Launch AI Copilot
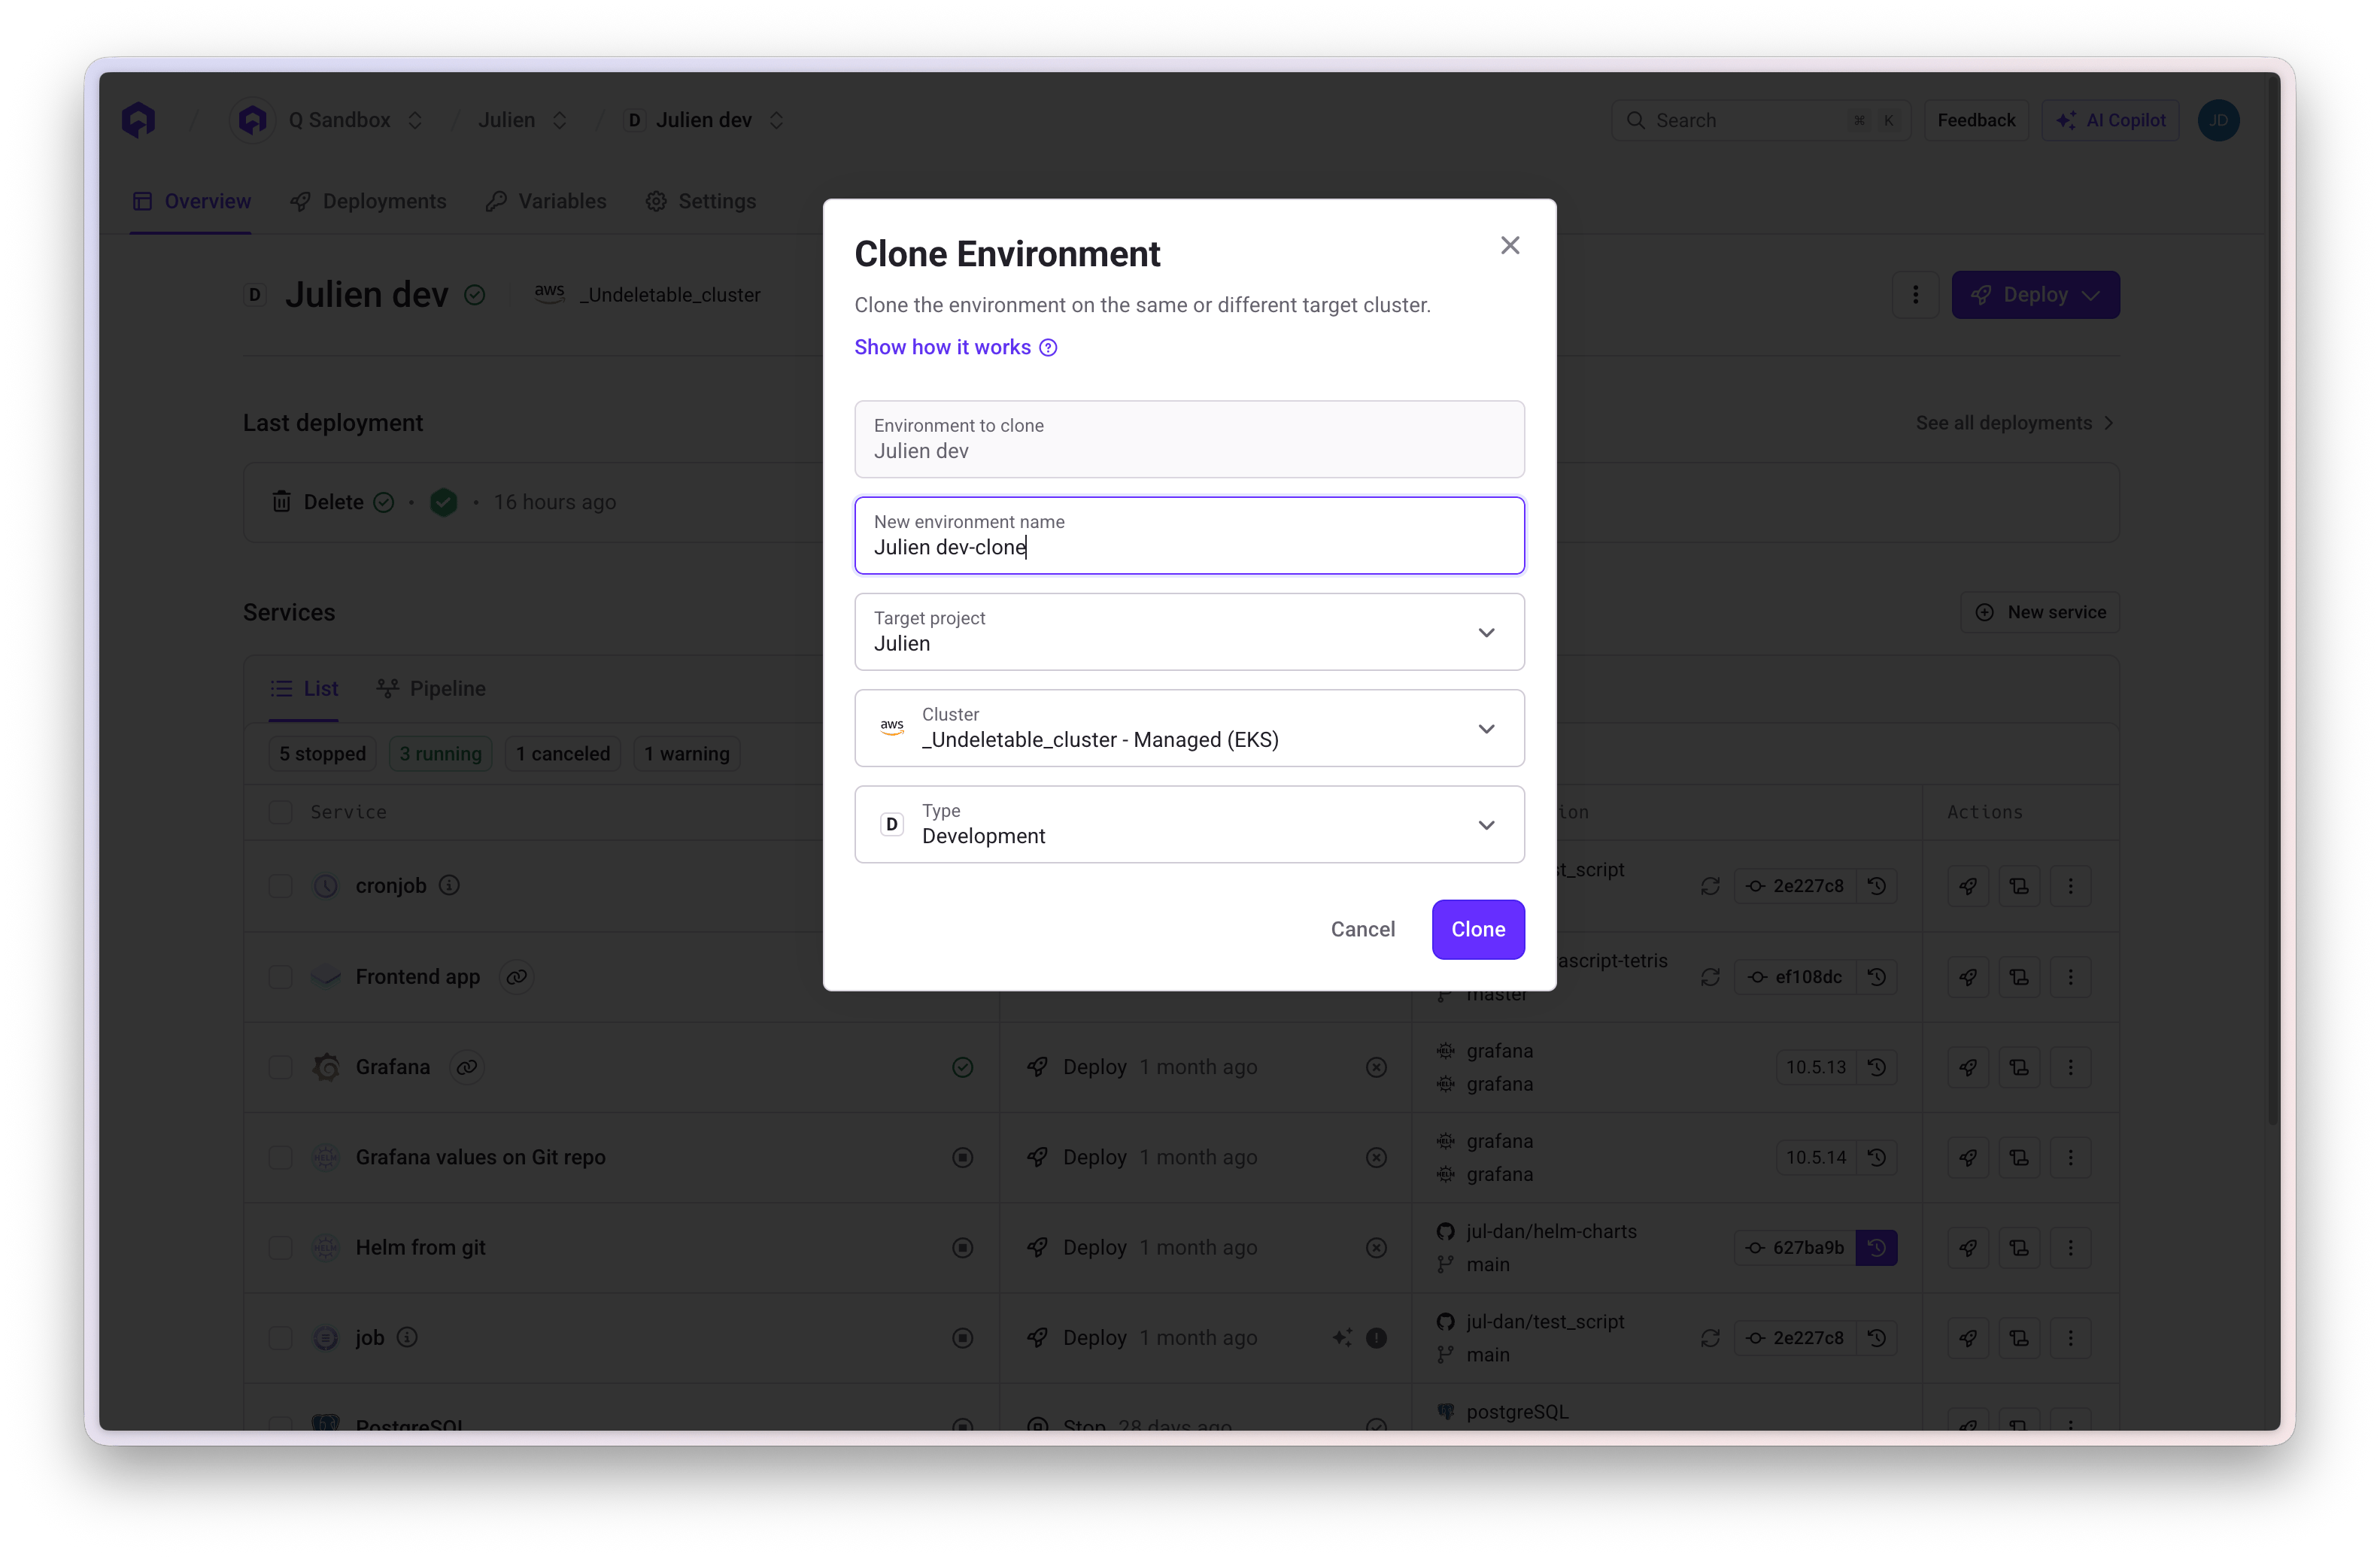 pyautogui.click(x=2110, y=120)
